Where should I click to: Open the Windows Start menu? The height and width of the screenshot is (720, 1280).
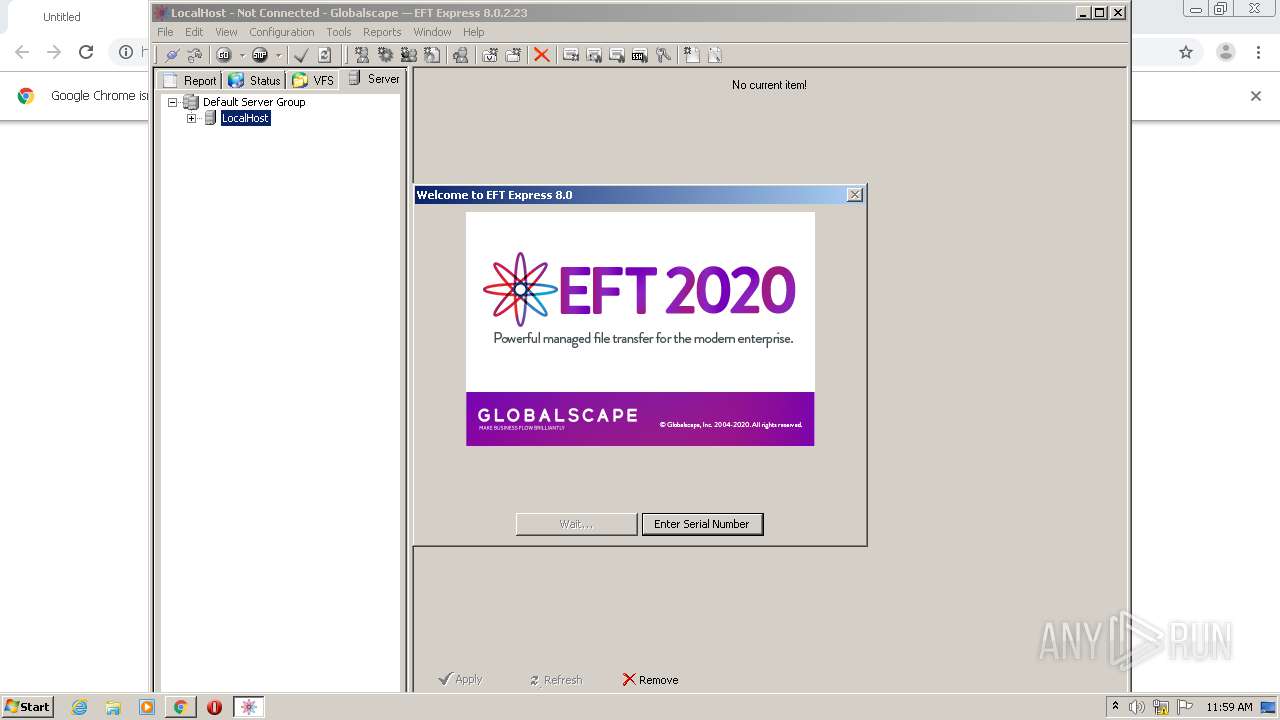tap(27, 707)
